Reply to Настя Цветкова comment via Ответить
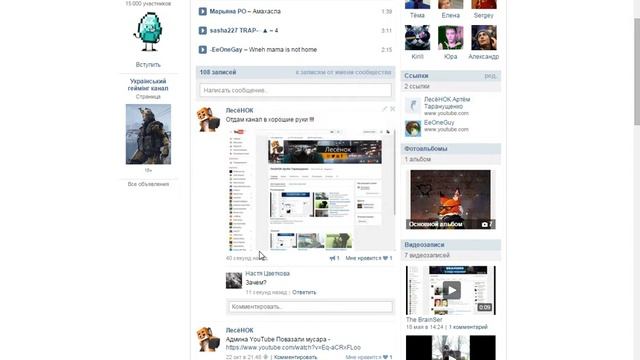Viewport: 640px width, 360px height. (x=304, y=292)
